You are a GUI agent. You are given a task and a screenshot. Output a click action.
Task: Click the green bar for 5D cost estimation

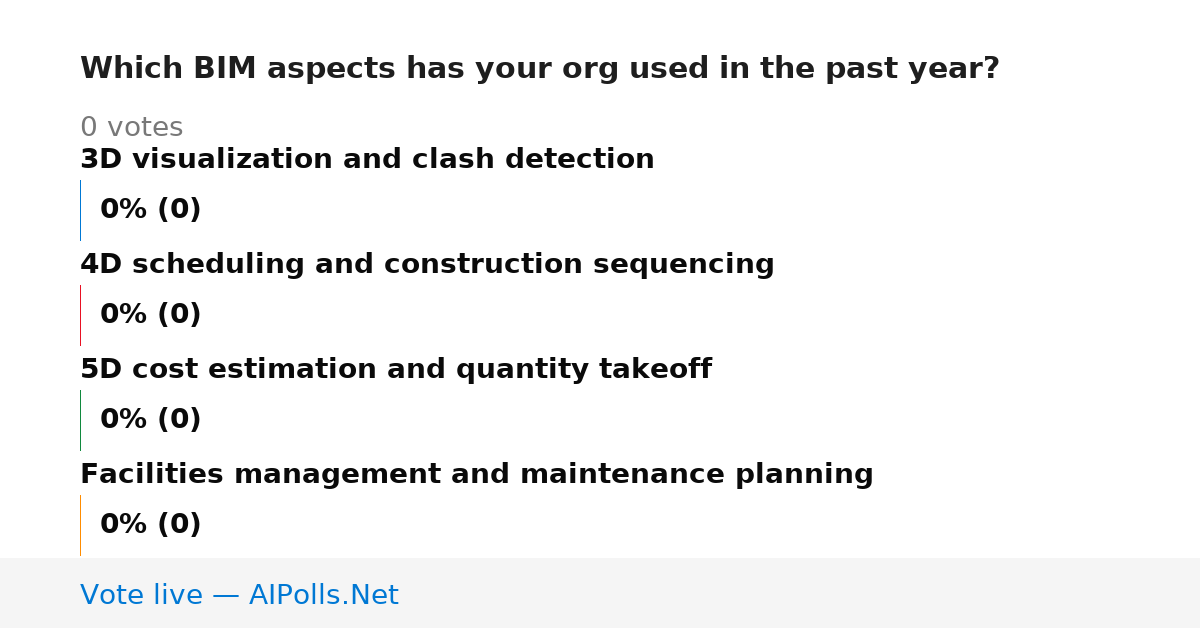[x=80, y=420]
